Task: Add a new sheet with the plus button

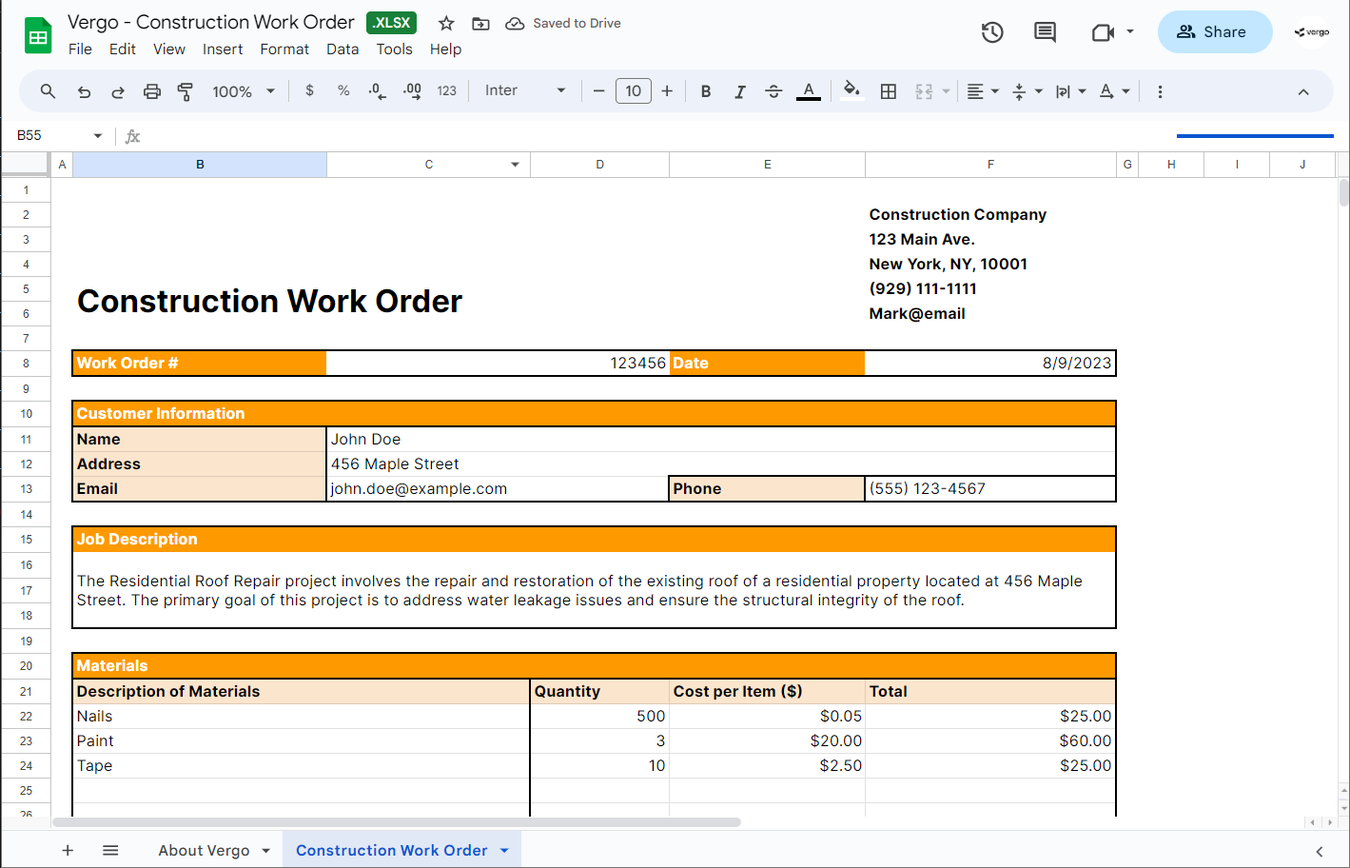Action: (67, 849)
